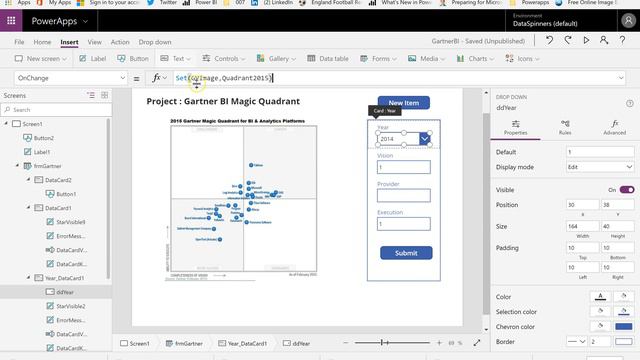Viewport: 640px width, 360px height.
Task: Open the Controls dropdown menu
Action: [224, 59]
